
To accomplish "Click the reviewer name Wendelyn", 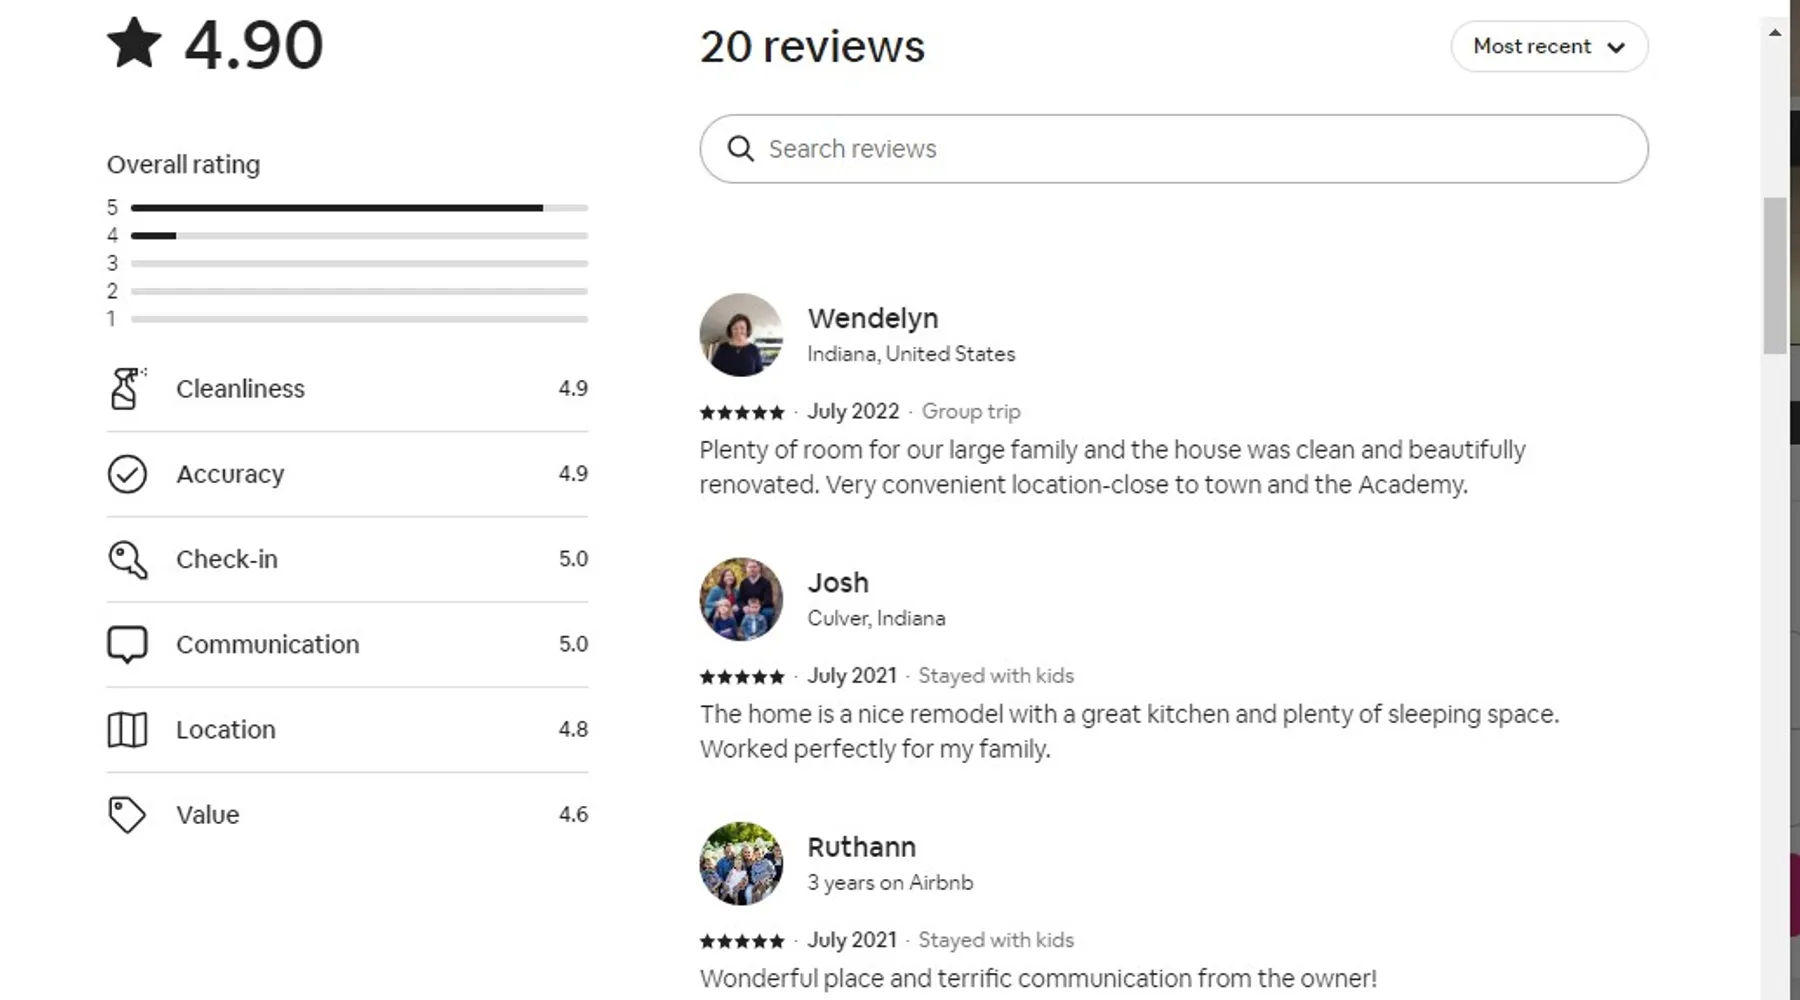I will 873,318.
